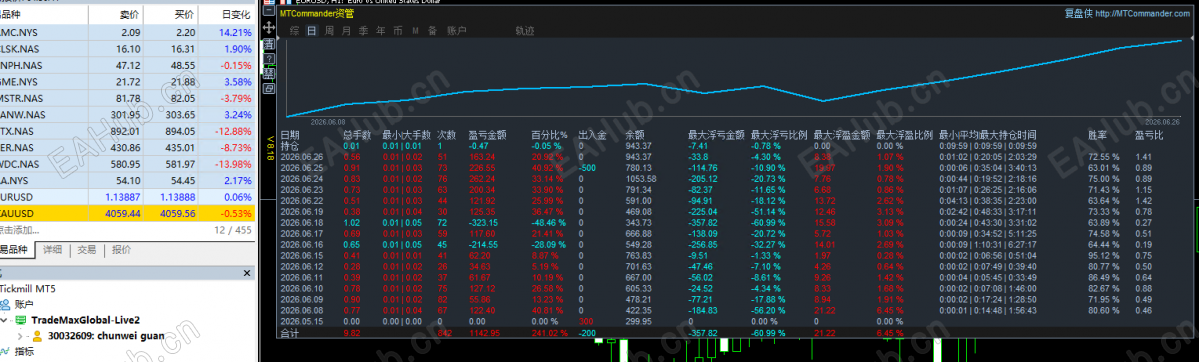
Task: Click the 胜率 win rate column header
Action: [x=1097, y=135]
